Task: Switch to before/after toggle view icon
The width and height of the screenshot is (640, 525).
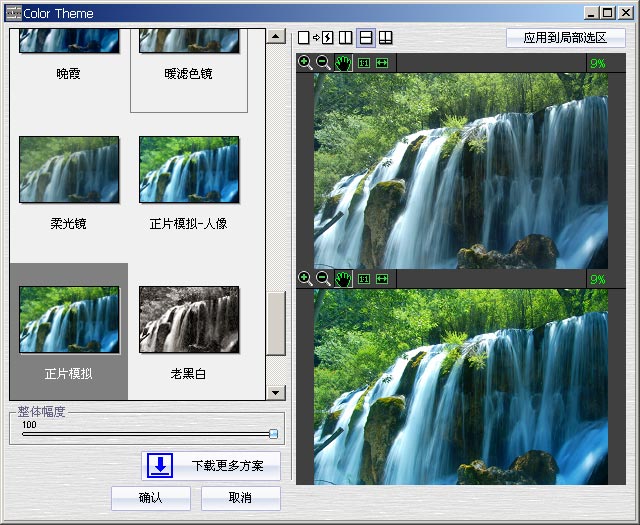Action: tap(327, 38)
